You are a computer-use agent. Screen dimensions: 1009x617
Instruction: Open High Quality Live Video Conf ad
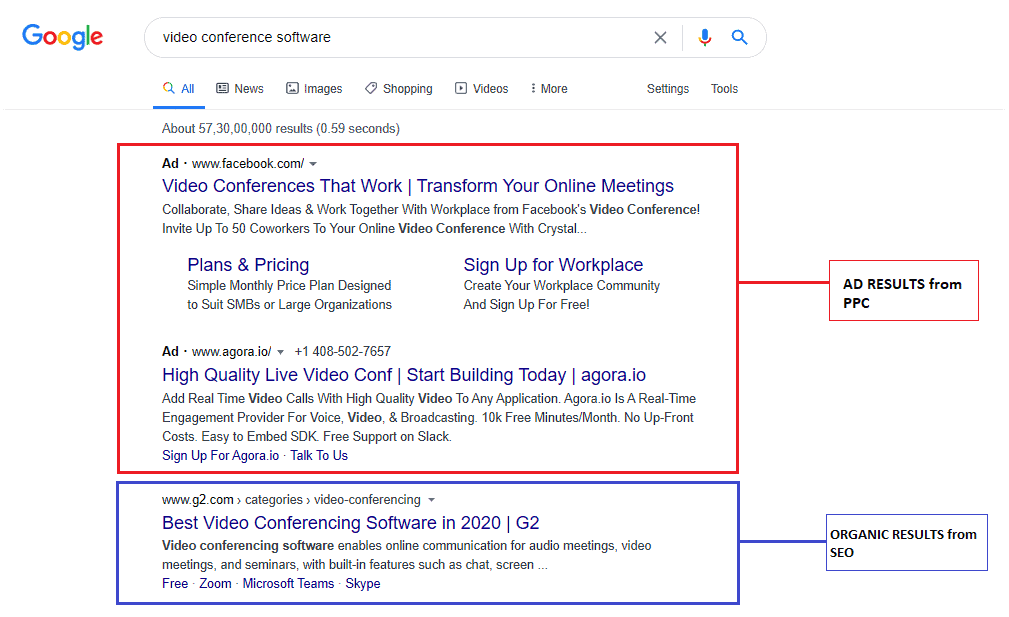coord(404,374)
